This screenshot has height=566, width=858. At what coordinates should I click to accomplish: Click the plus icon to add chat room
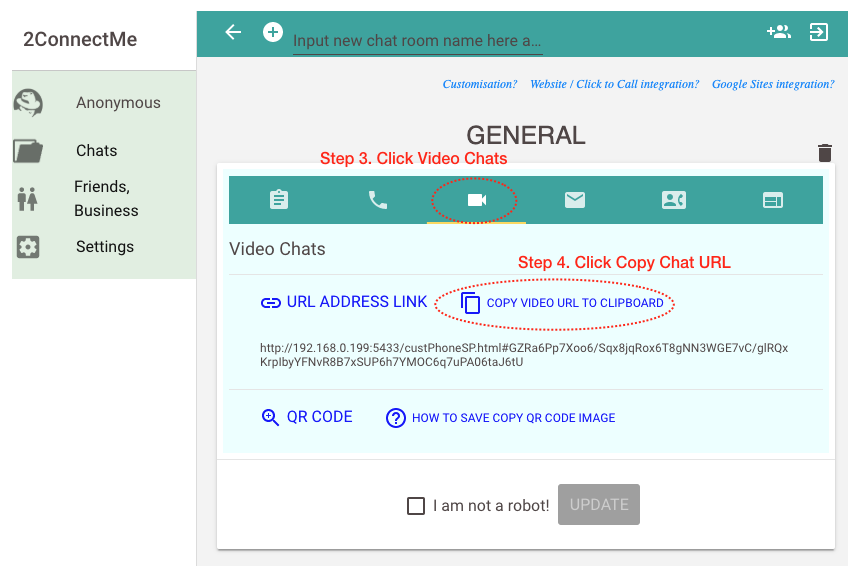[x=273, y=32]
